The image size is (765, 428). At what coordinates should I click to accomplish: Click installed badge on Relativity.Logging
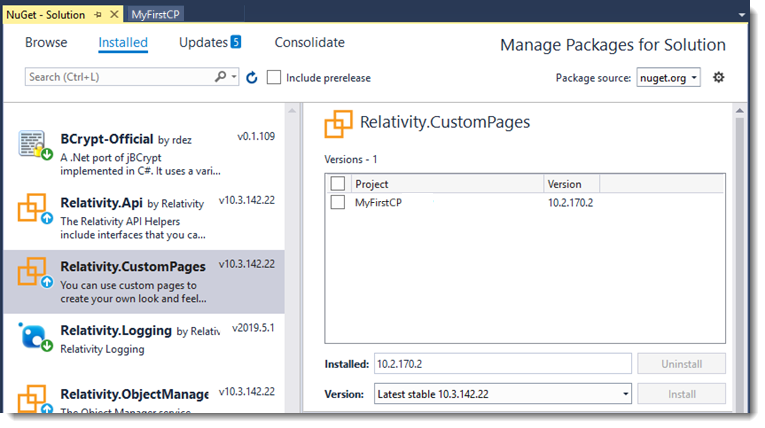47,346
